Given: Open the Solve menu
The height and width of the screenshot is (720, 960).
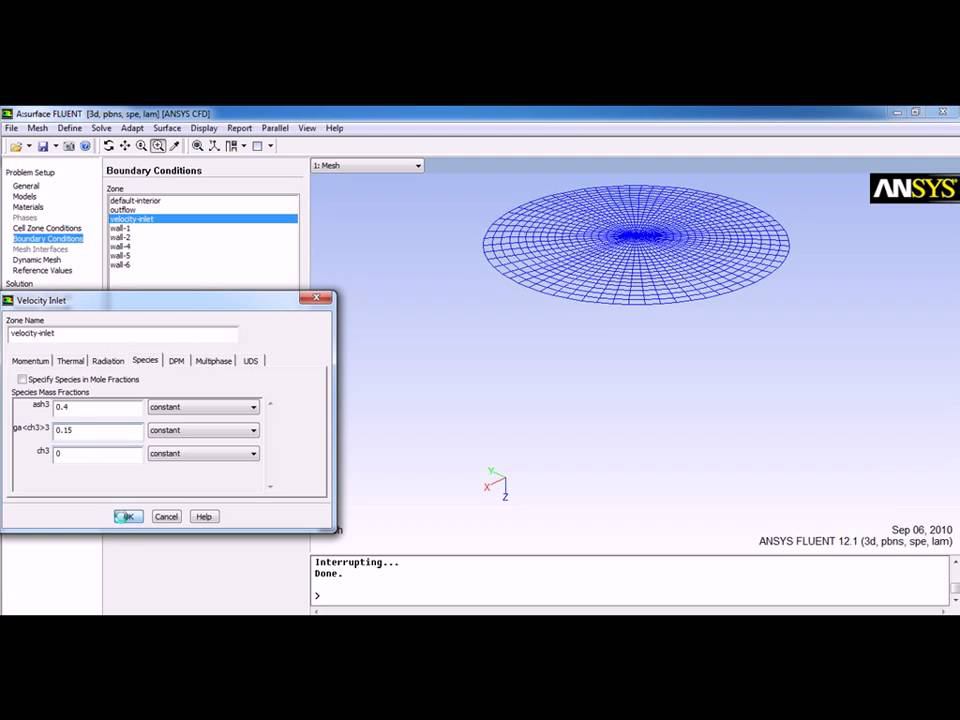Looking at the screenshot, I should click(102, 128).
